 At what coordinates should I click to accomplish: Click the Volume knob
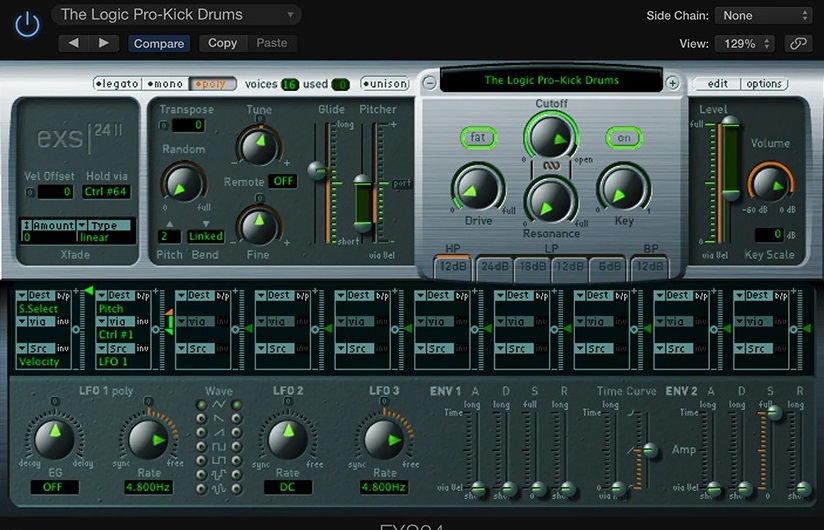(x=770, y=184)
